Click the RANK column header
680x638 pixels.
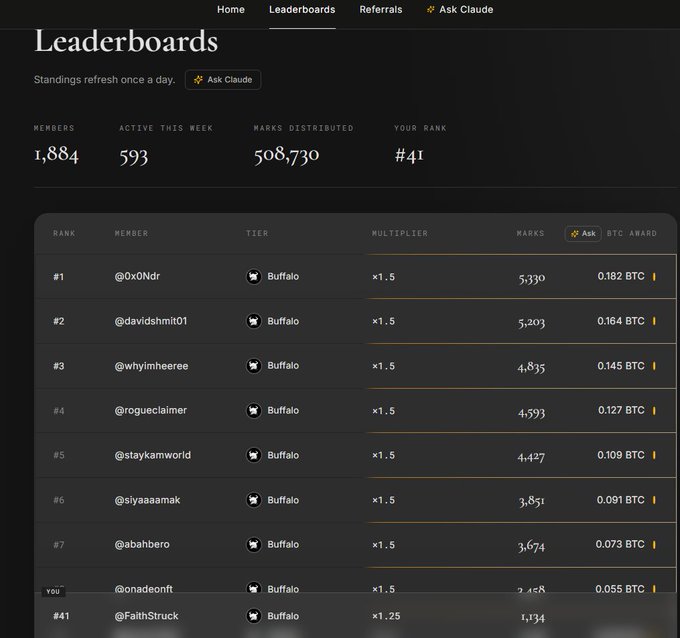(64, 234)
